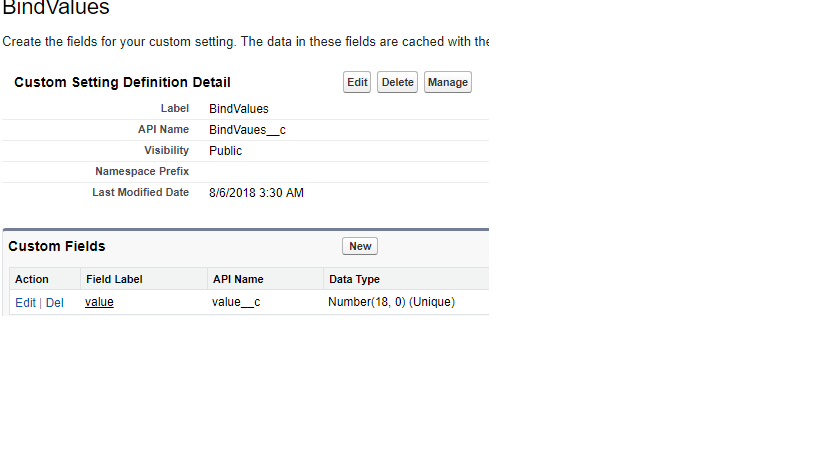Select the BindValues label value text
Screen dimensions: 819x460
(x=238, y=108)
